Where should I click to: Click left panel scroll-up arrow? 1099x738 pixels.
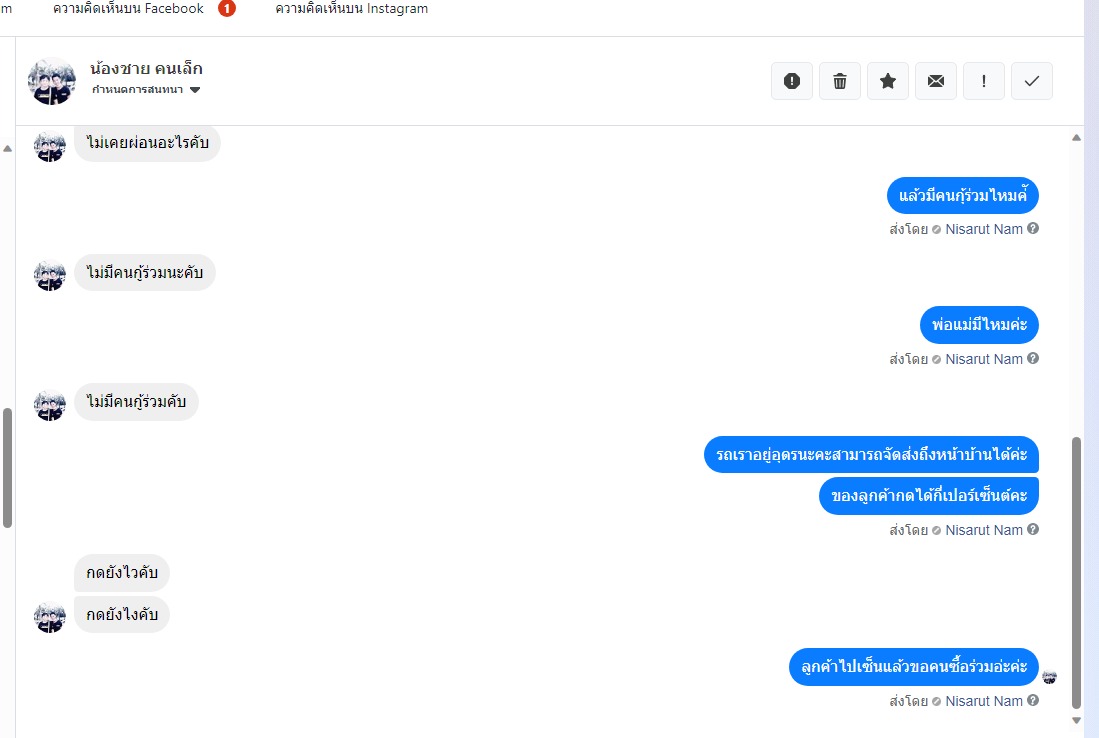8,149
